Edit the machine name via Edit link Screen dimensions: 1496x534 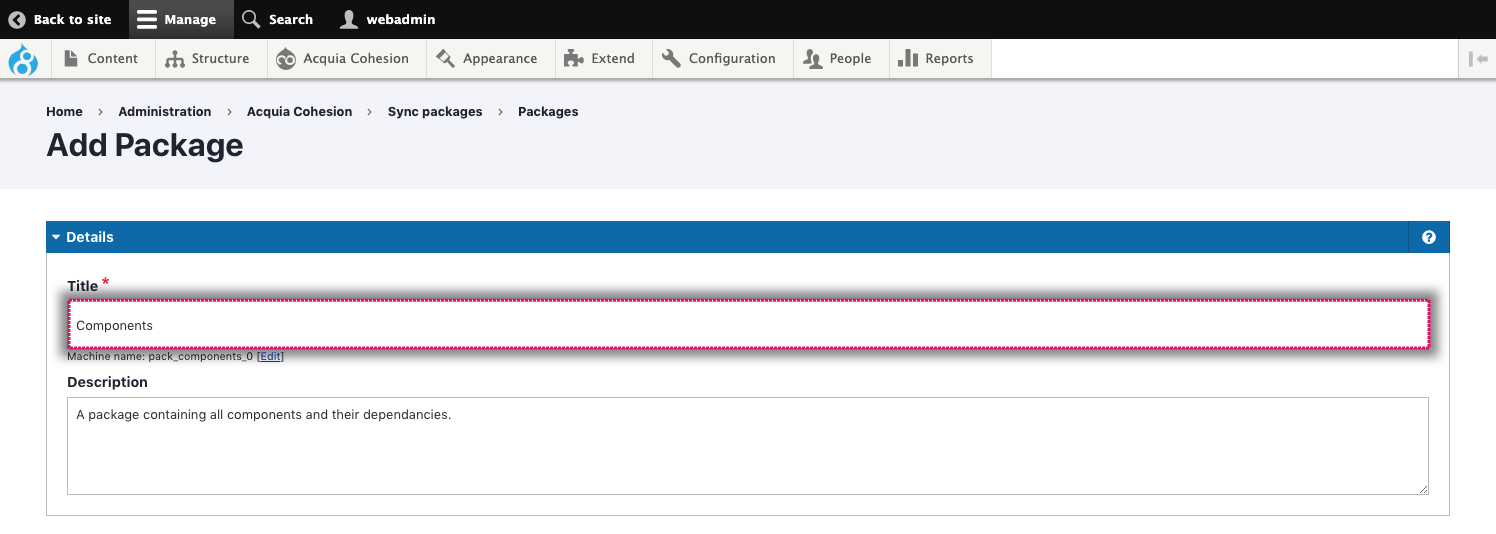coord(270,356)
